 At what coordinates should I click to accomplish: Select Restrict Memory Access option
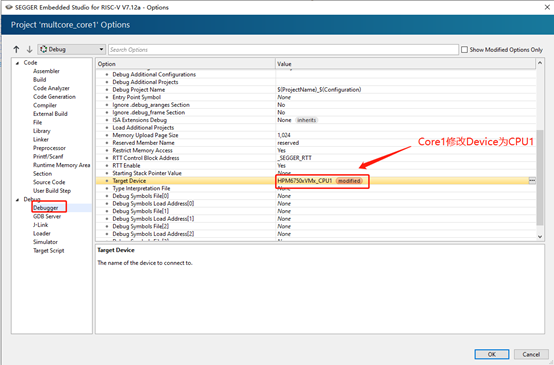pyautogui.click(x=142, y=150)
